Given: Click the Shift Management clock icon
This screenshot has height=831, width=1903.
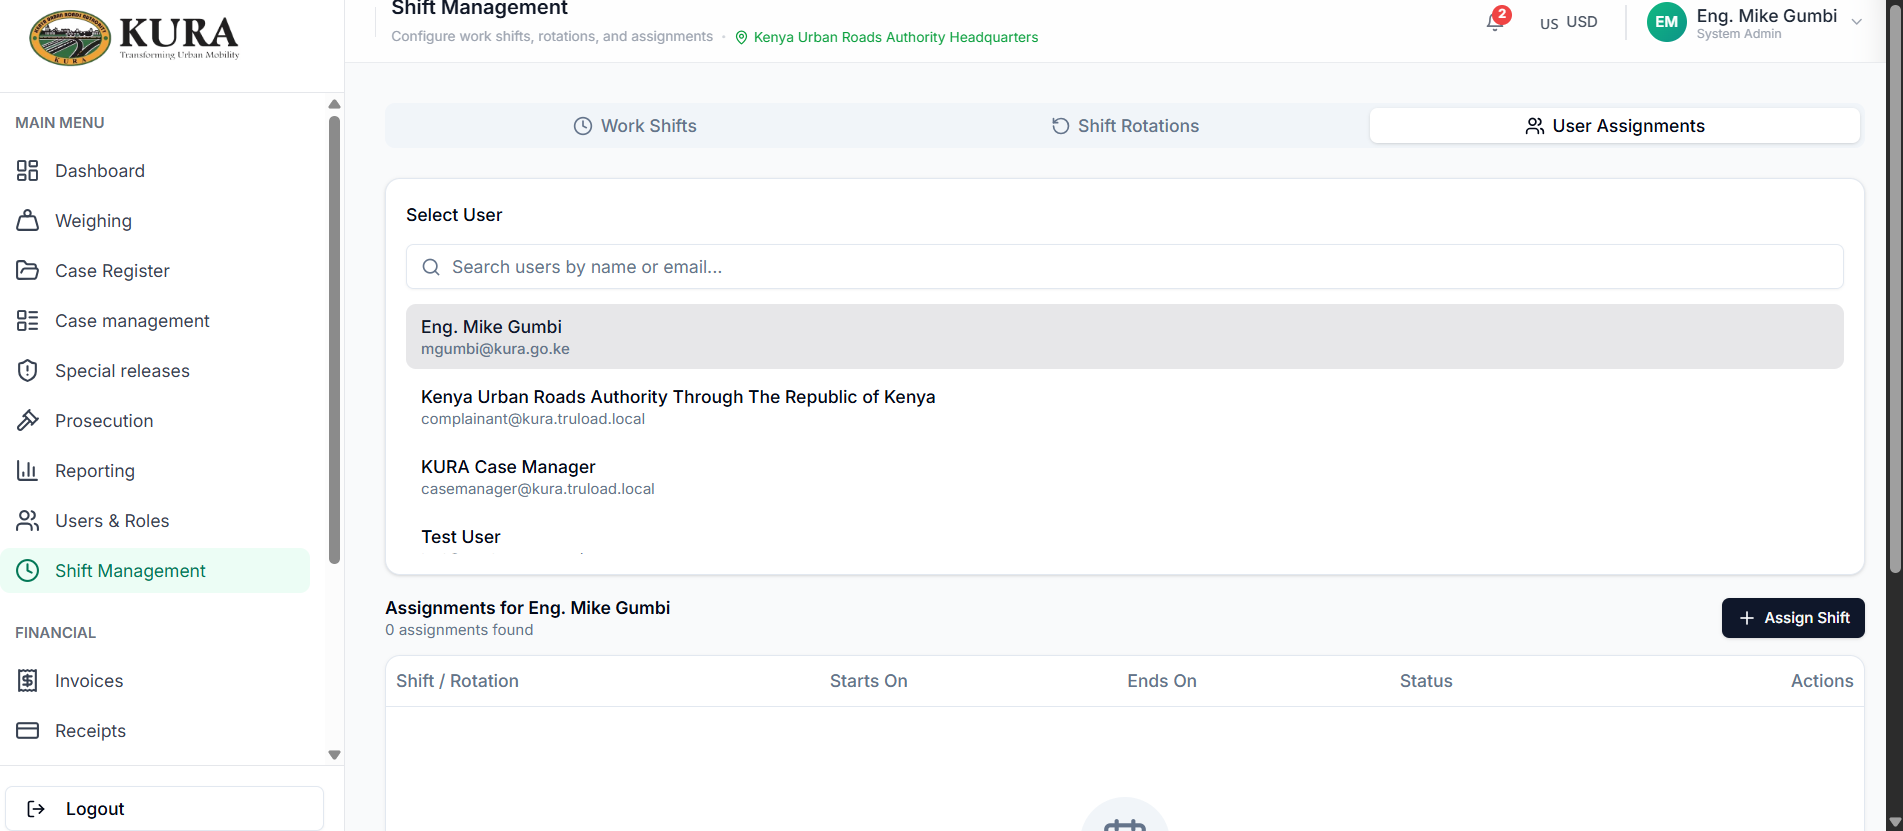Looking at the screenshot, I should tap(28, 571).
